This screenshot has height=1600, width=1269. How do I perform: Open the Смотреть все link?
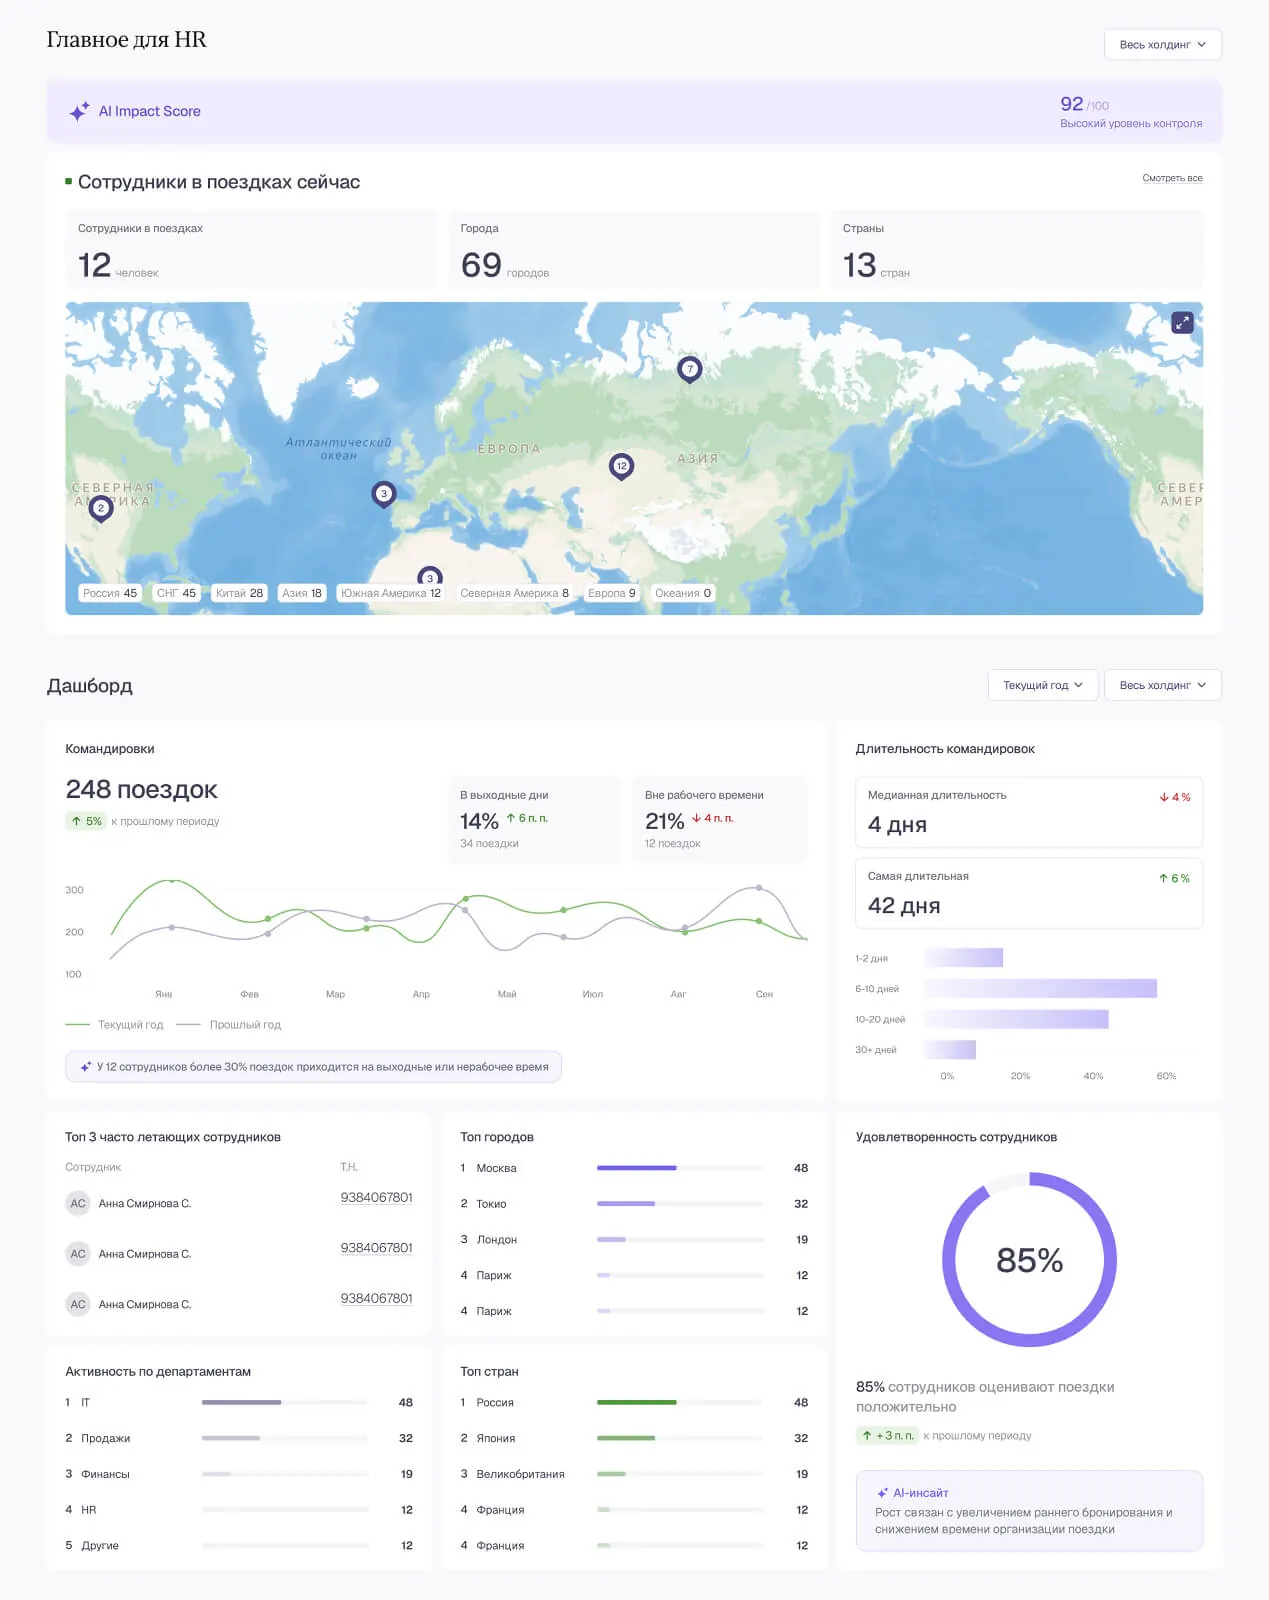coord(1172,178)
